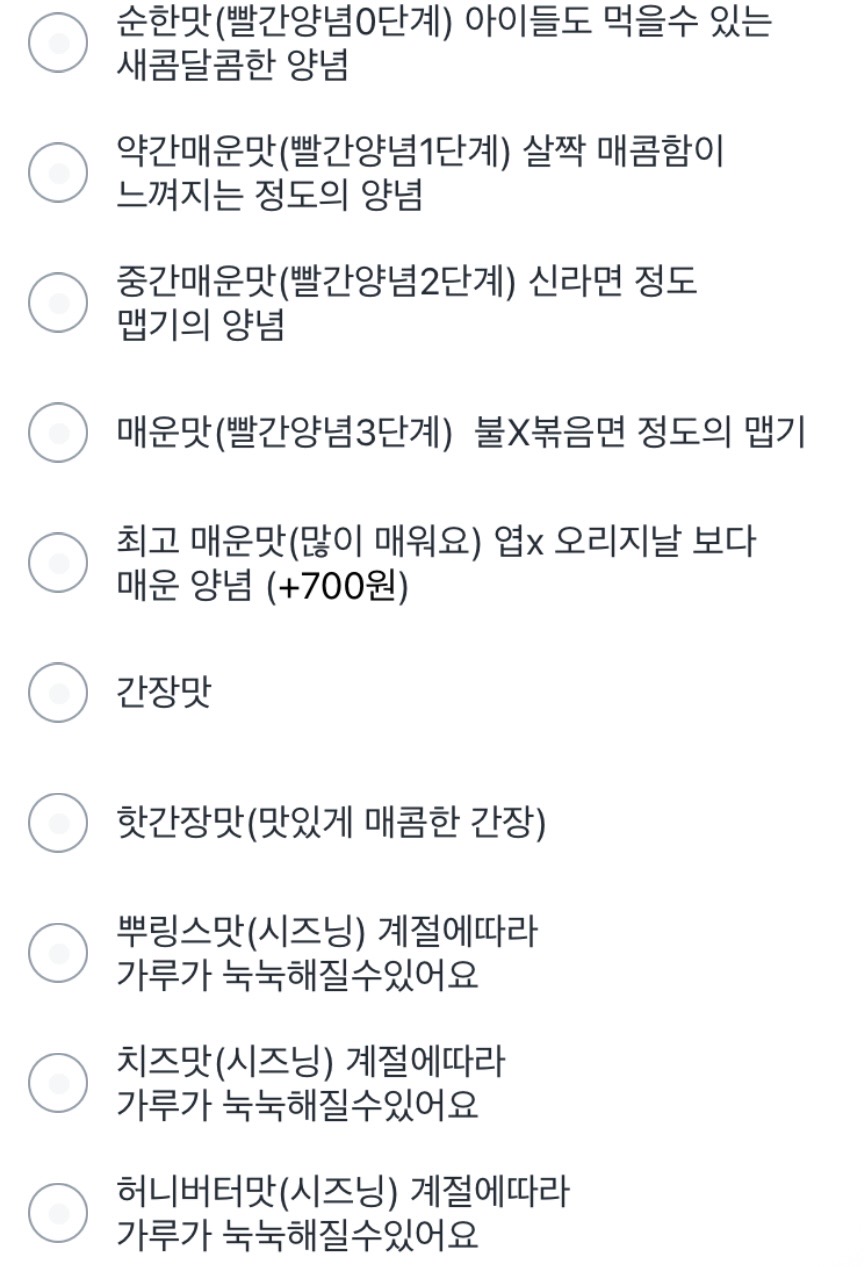This screenshot has width=864, height=1267.
Task: Select the 뿌링스맛(시즈닝) radio button
Action: [58, 952]
